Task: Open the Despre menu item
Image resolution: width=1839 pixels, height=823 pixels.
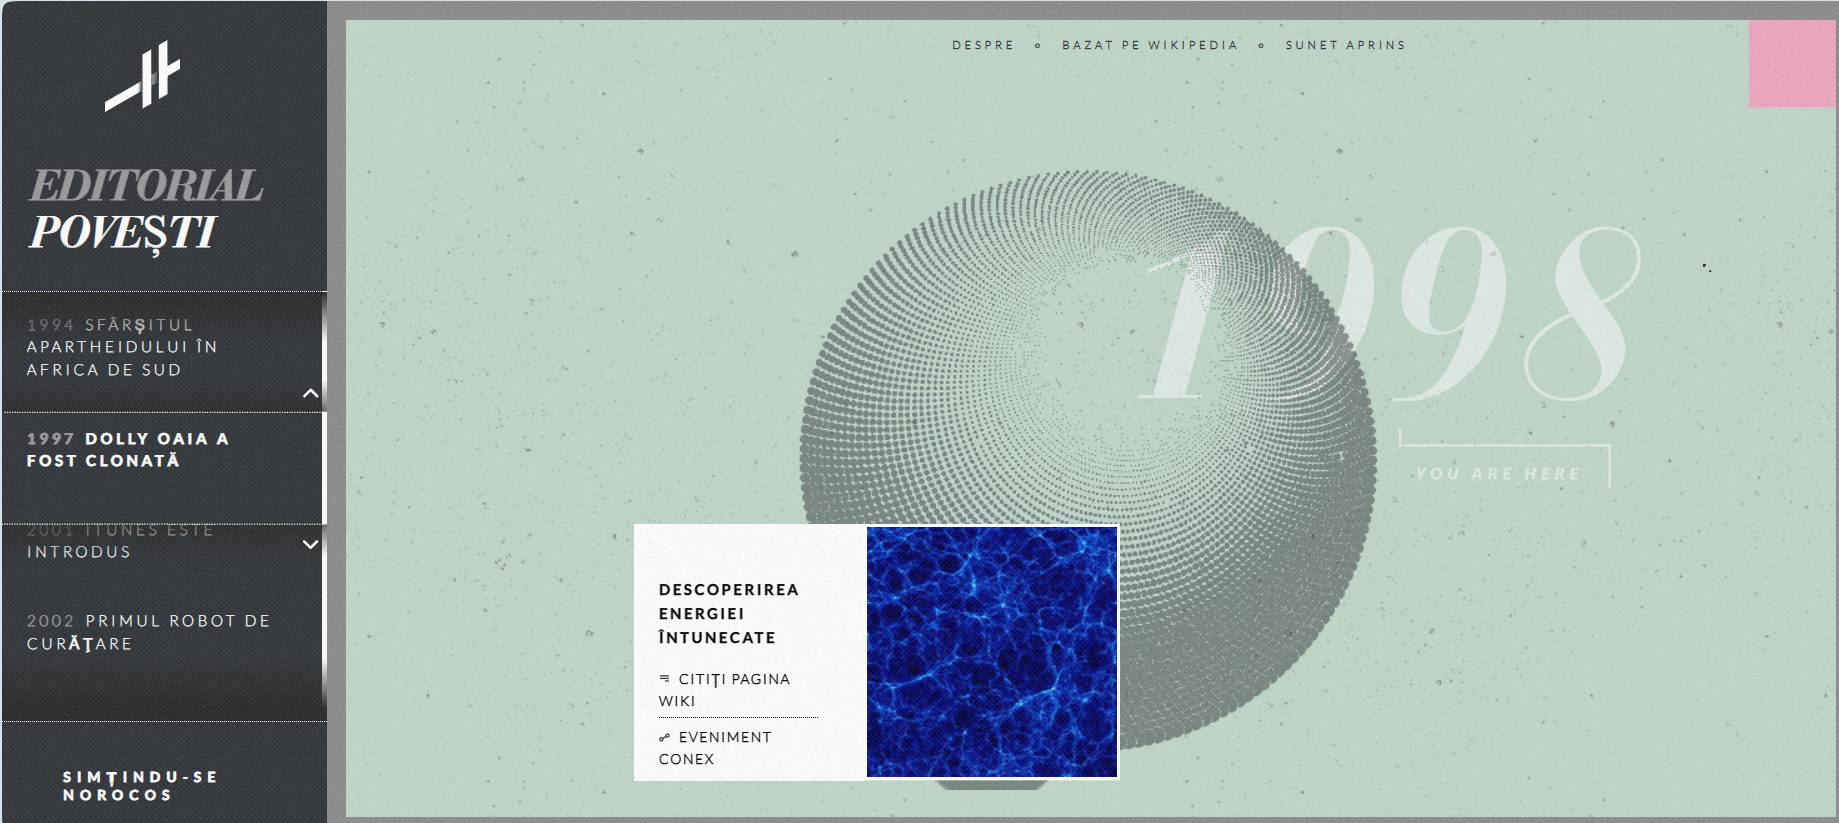Action: 982,45
